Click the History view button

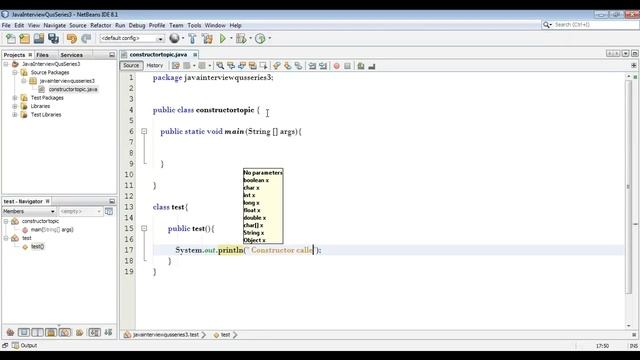pyautogui.click(x=155, y=65)
